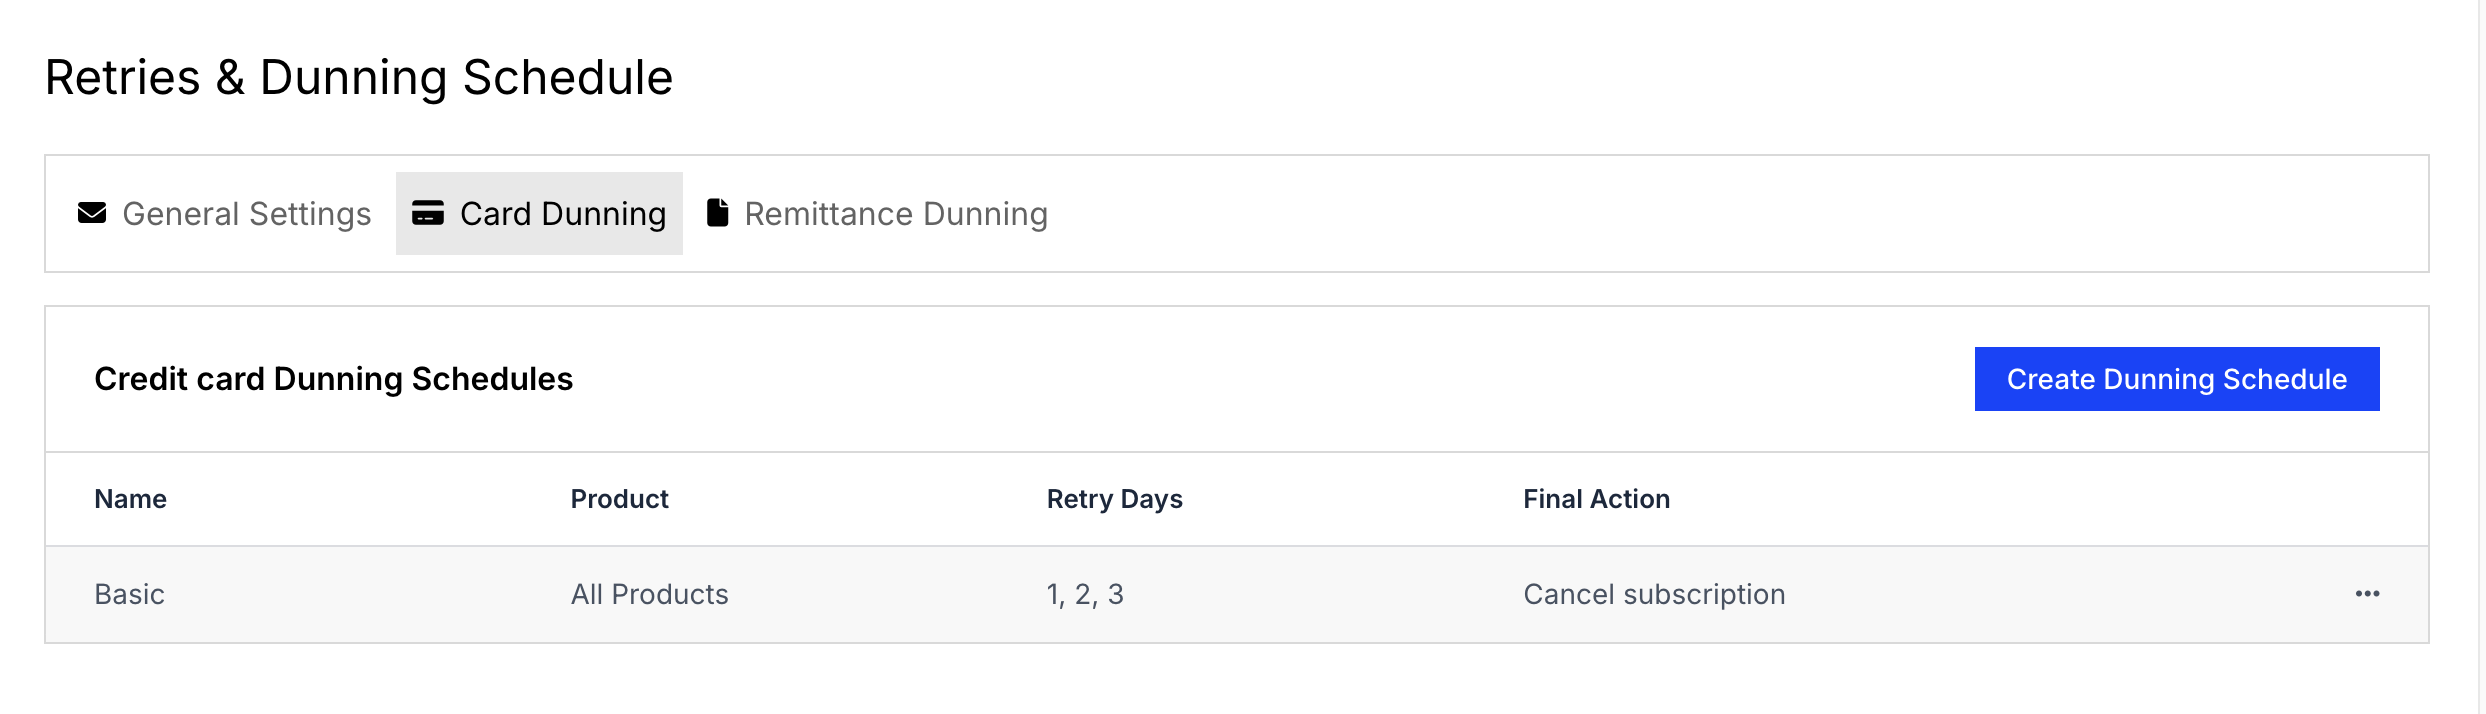This screenshot has height=714, width=2486.
Task: Click the vertical scrollbar on the right edge
Action: coord(2482,357)
